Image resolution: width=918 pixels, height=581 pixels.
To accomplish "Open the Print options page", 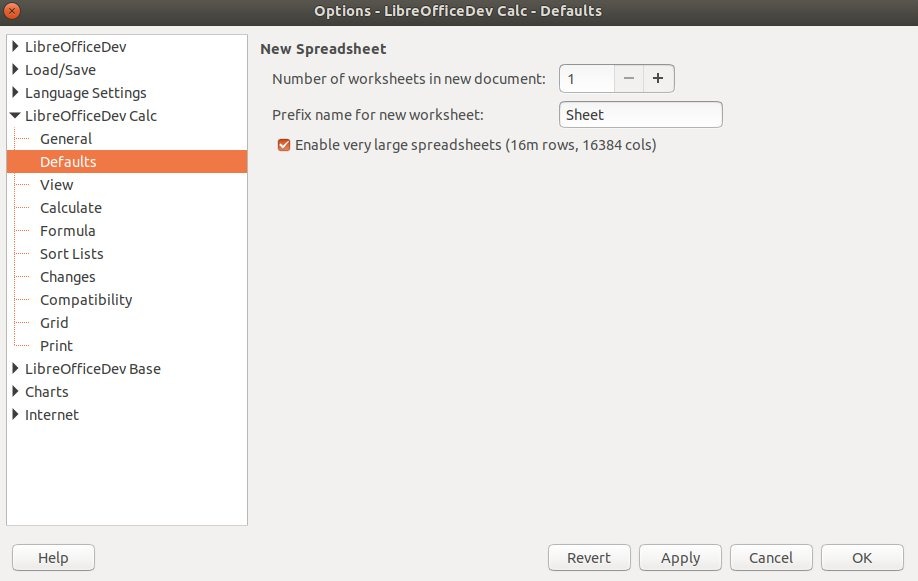I will coord(56,346).
